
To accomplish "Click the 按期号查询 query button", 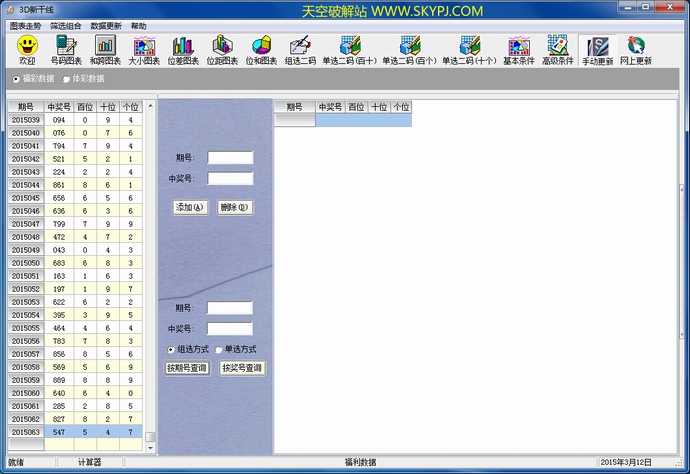I will pyautogui.click(x=187, y=368).
